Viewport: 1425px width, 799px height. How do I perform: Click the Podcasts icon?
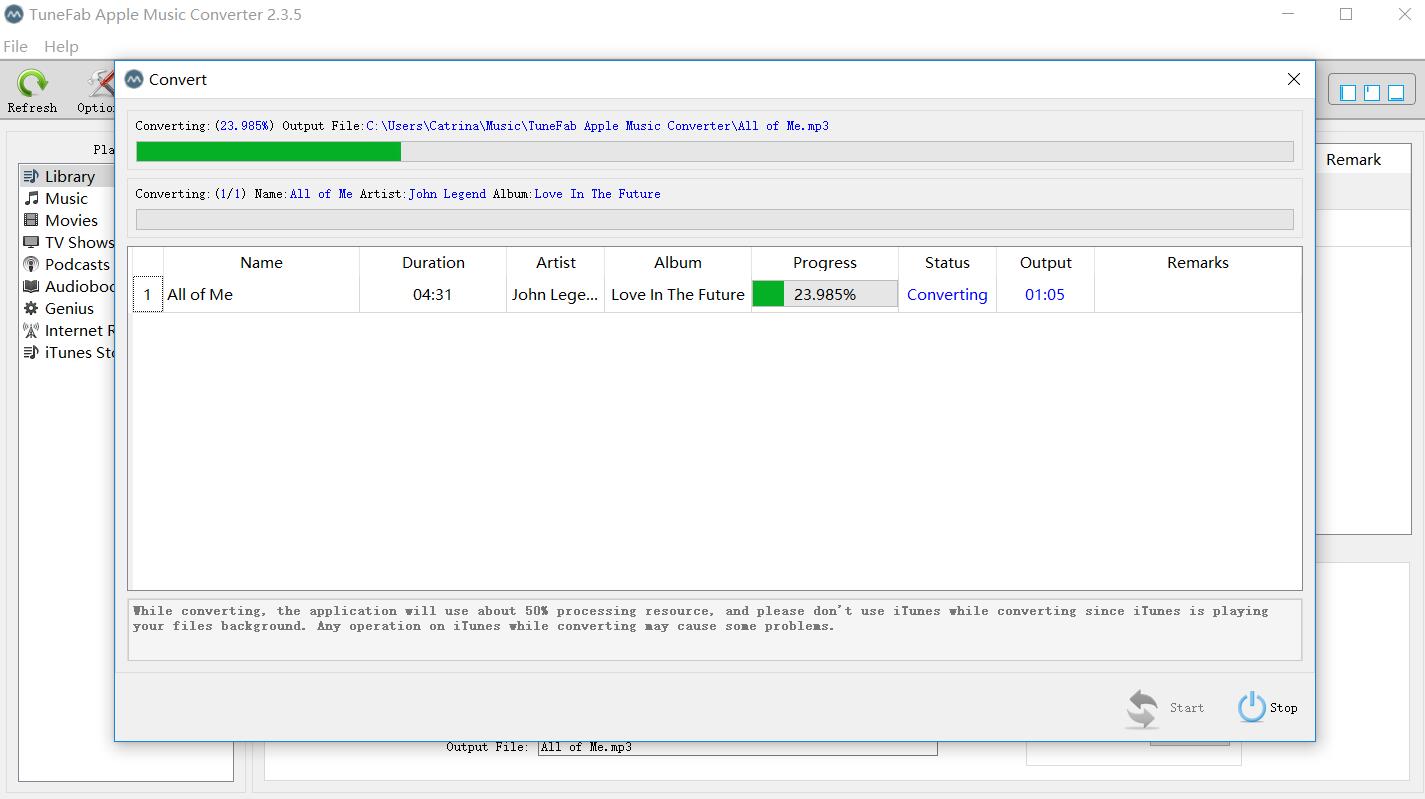(31, 264)
